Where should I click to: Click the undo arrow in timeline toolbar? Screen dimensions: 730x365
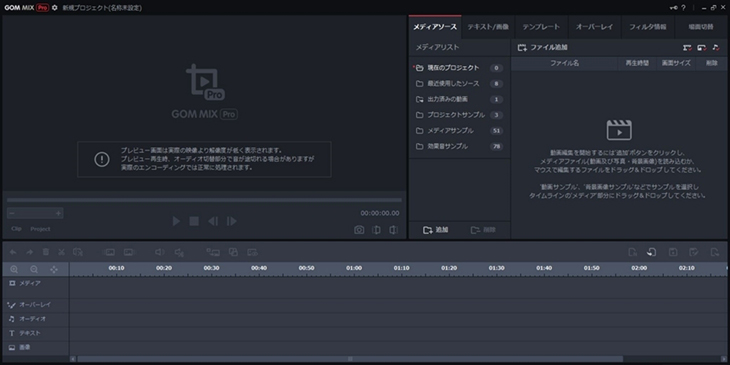(x=13, y=252)
